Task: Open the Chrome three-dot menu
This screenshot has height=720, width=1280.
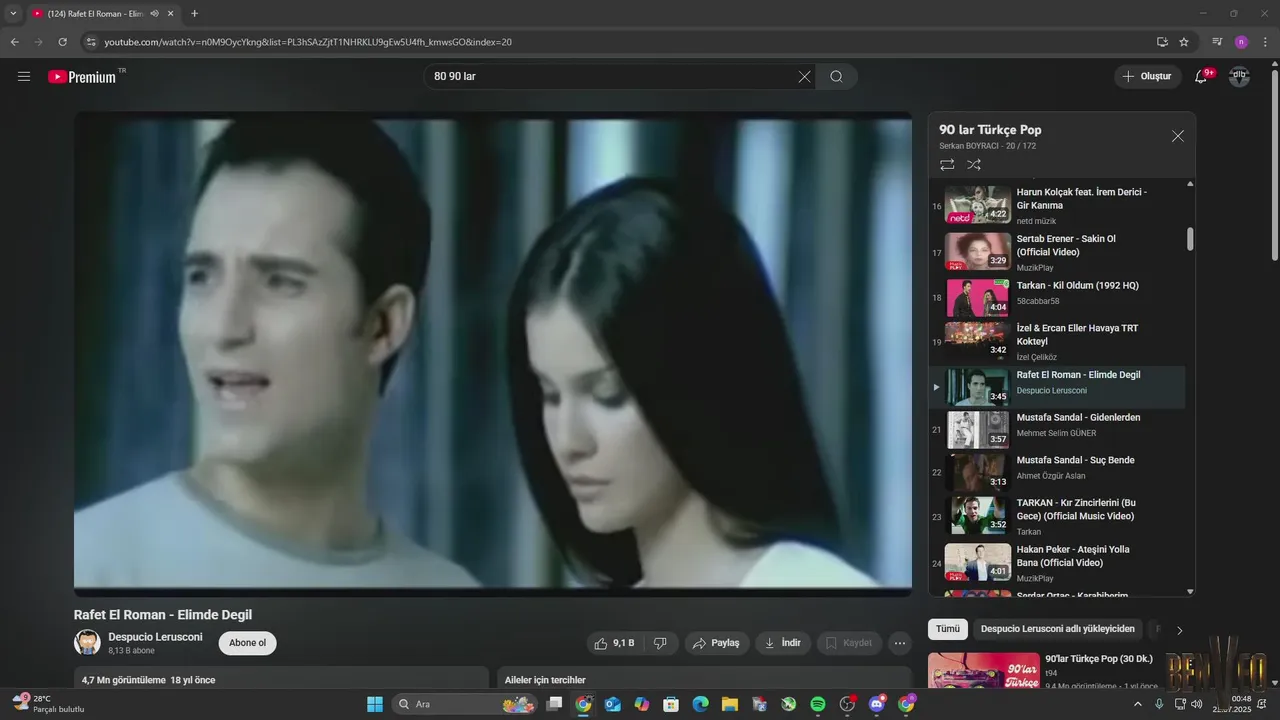Action: tap(1266, 42)
